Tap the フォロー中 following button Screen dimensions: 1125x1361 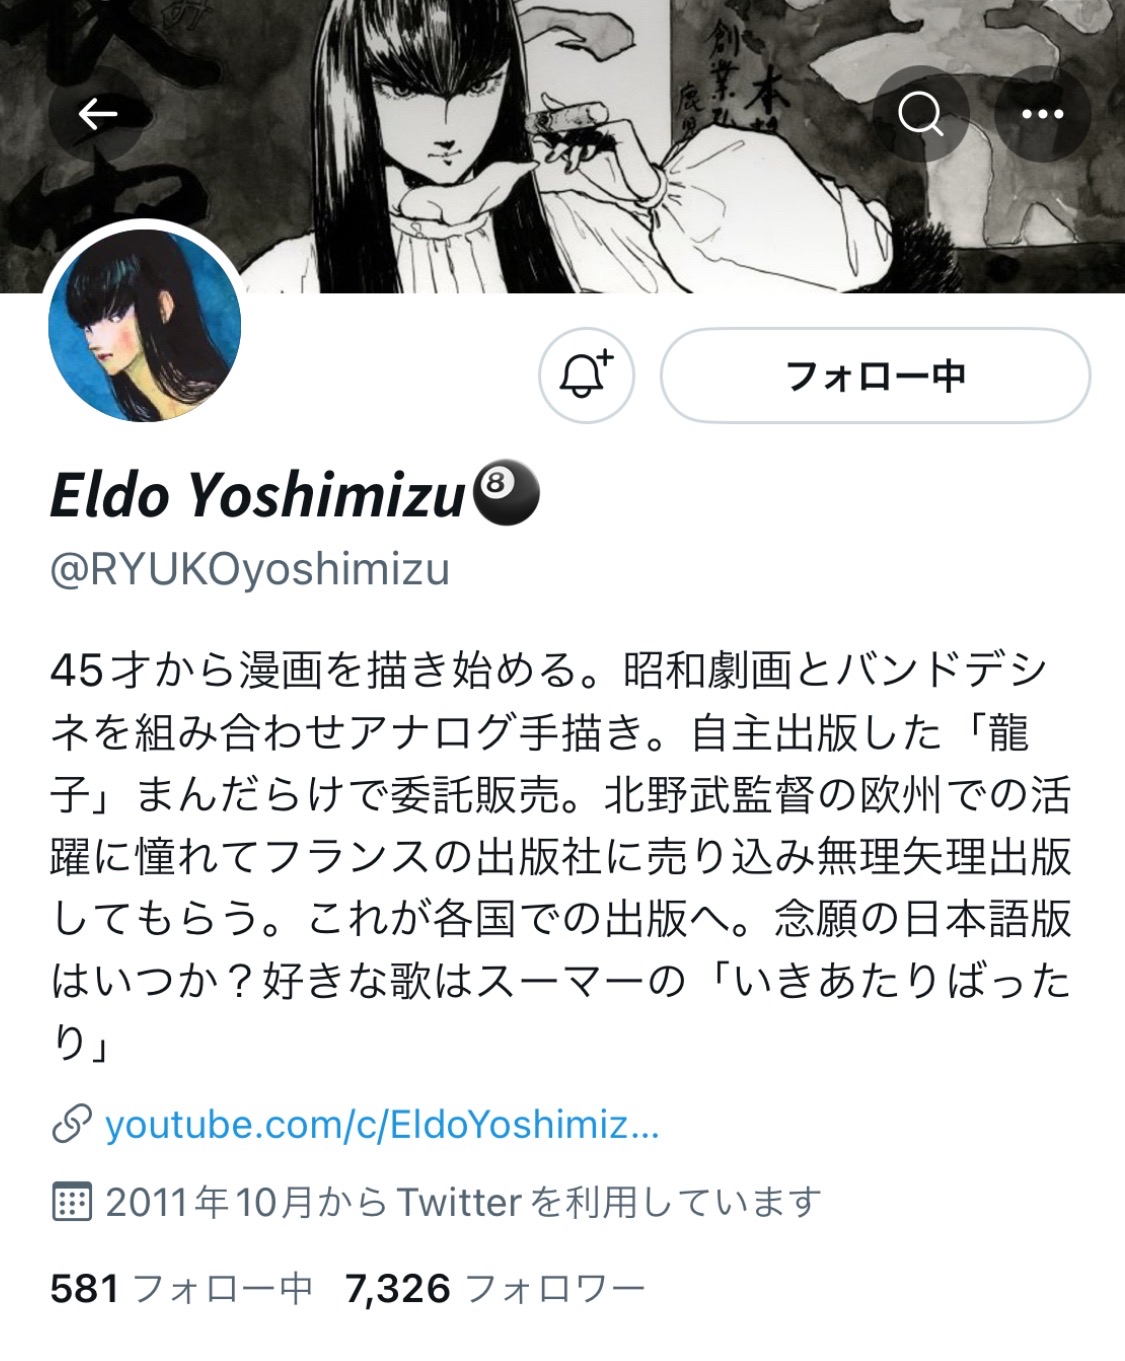pyautogui.click(x=875, y=376)
